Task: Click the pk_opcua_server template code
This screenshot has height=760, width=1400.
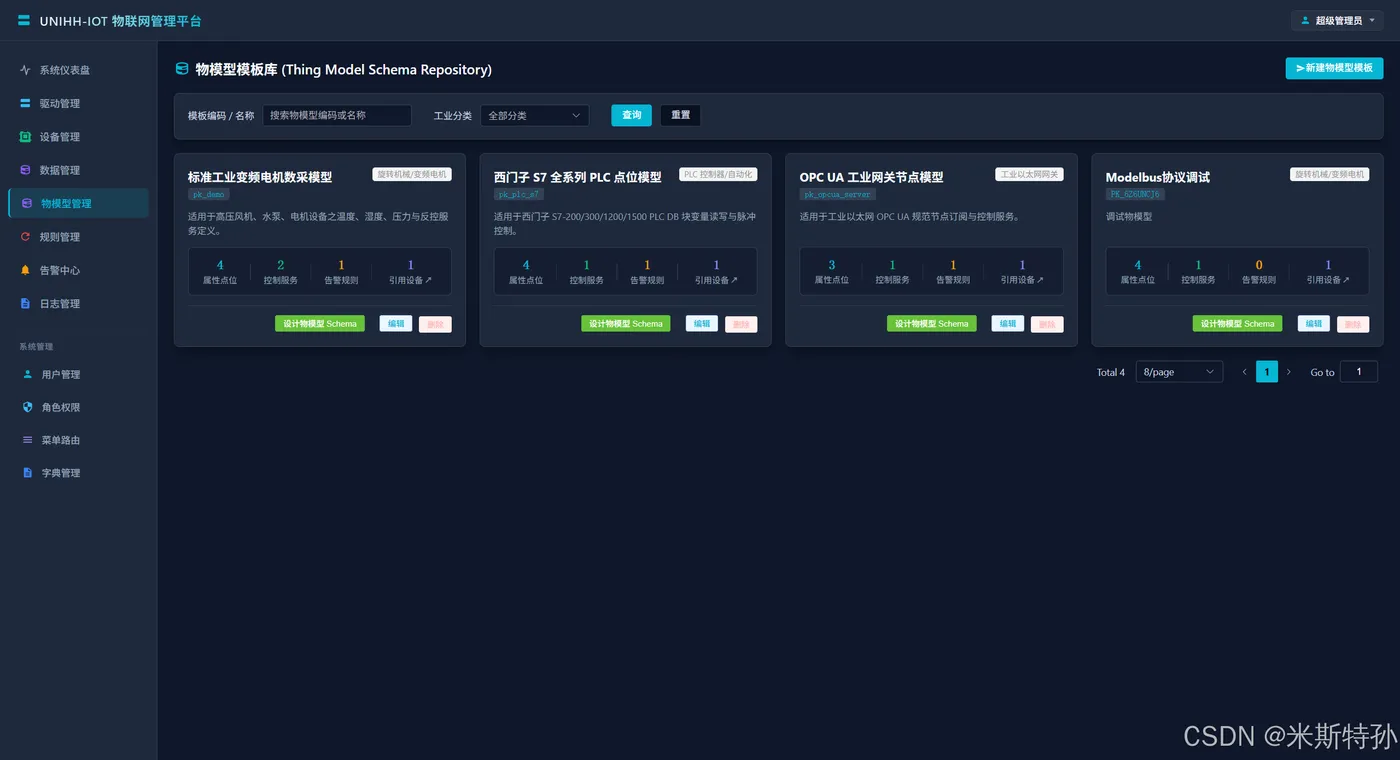Action: pos(838,195)
